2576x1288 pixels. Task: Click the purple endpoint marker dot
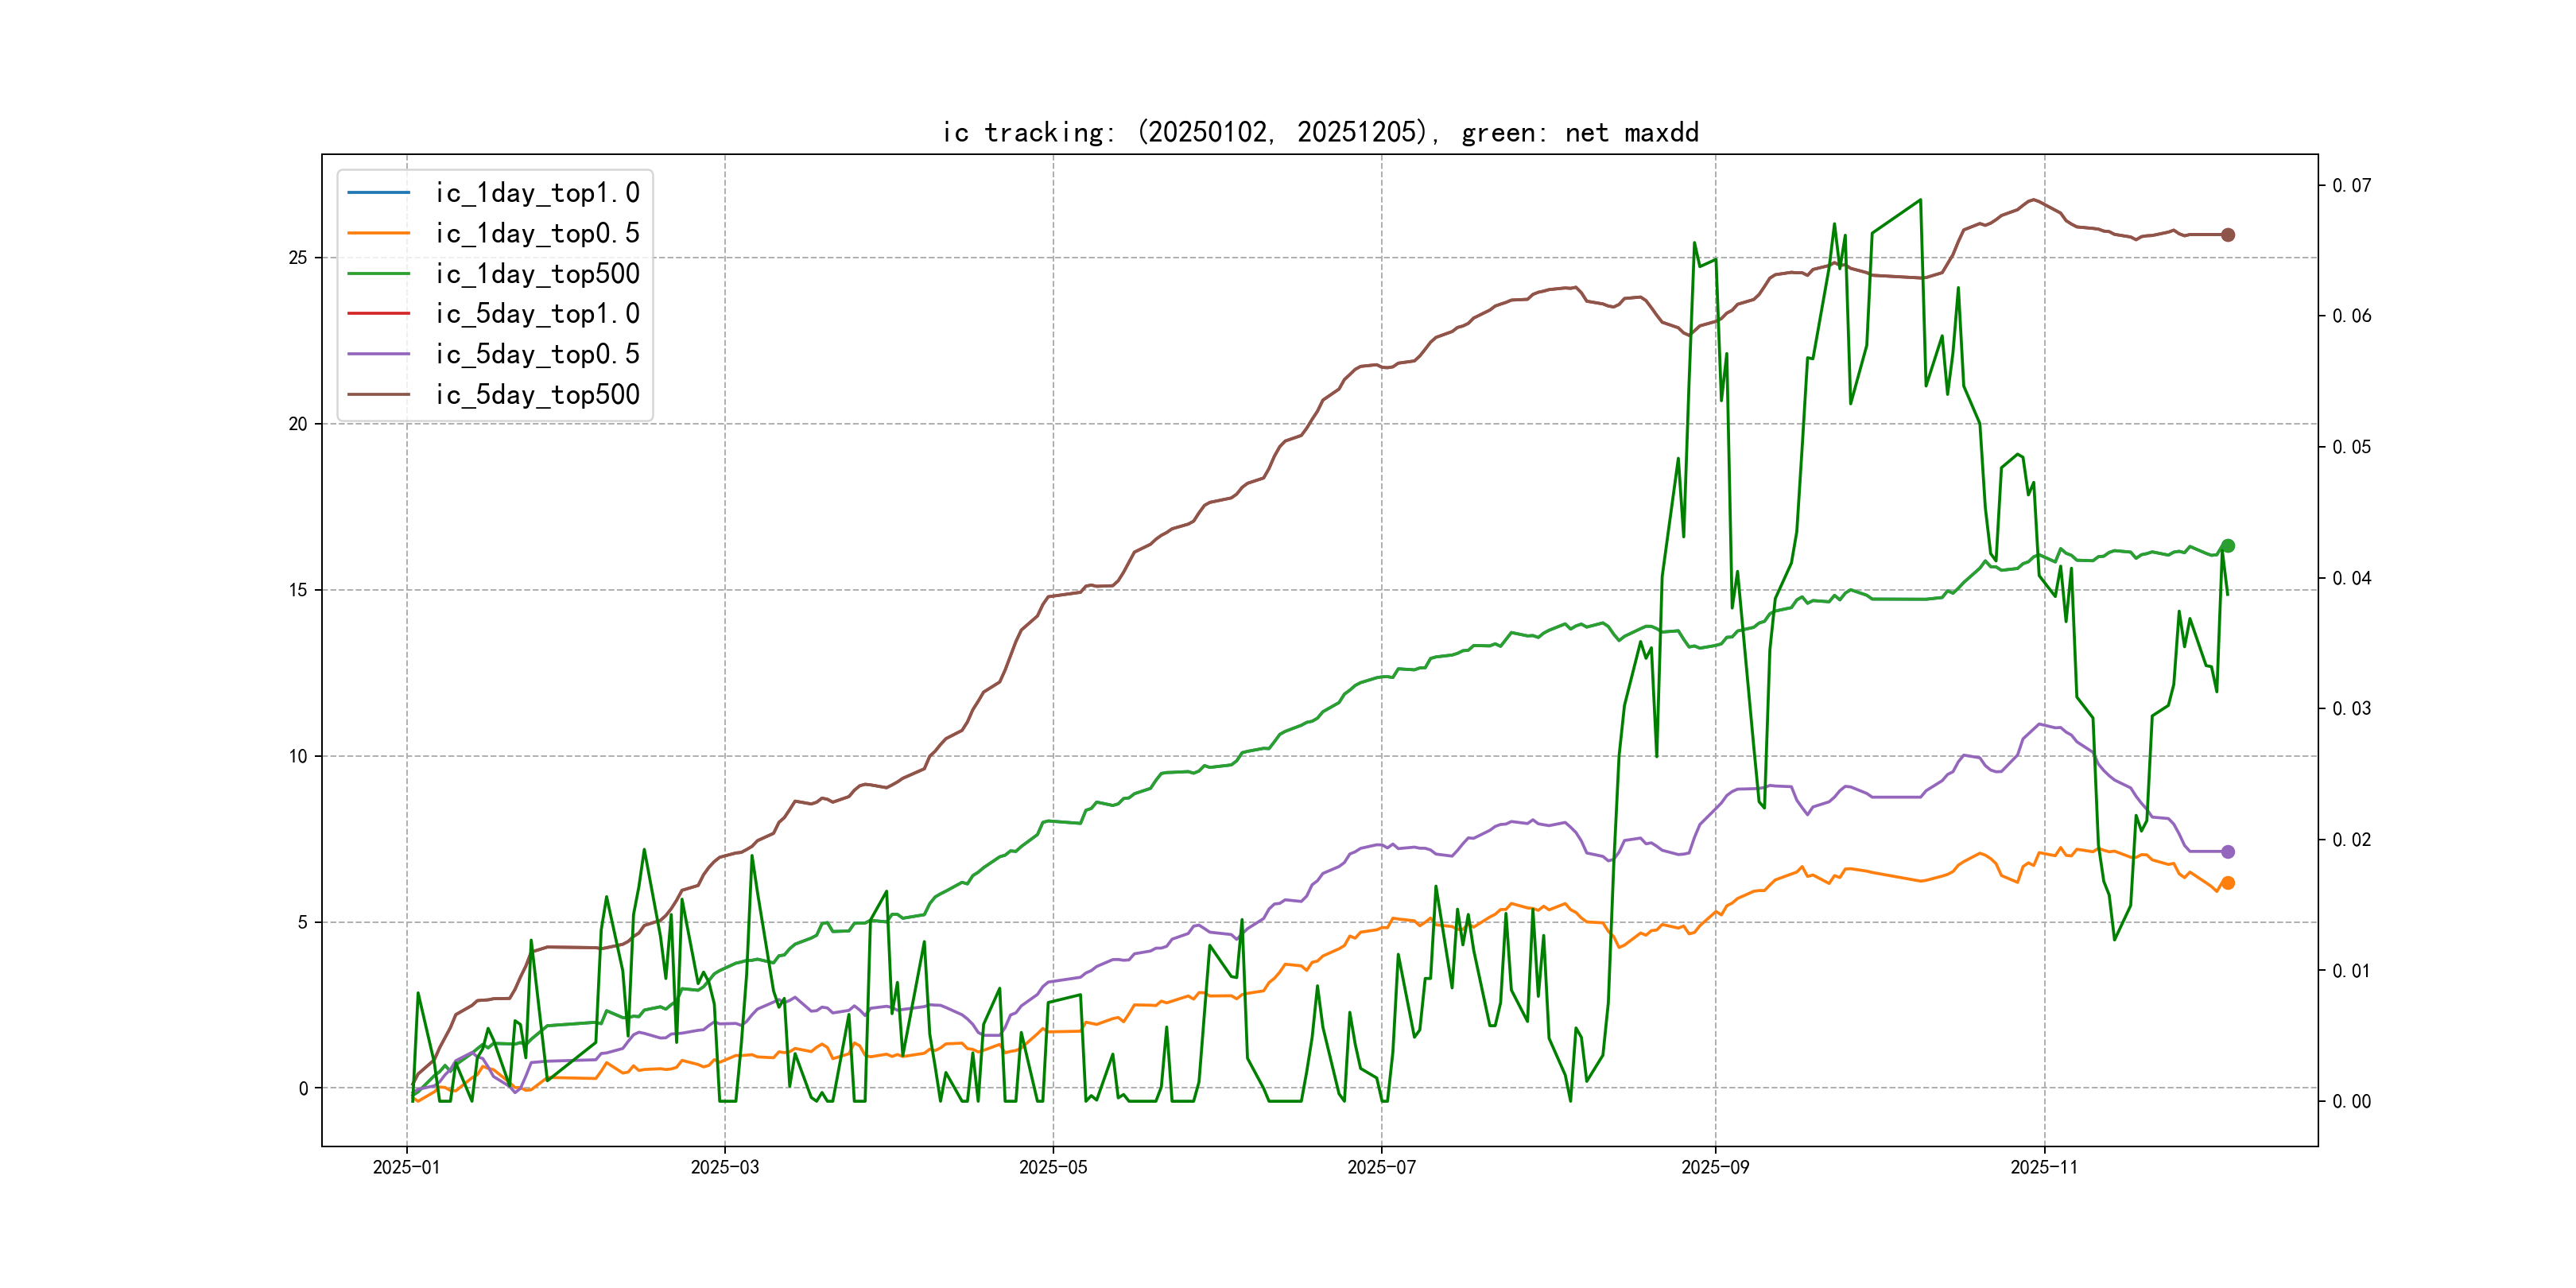pyautogui.click(x=2228, y=852)
